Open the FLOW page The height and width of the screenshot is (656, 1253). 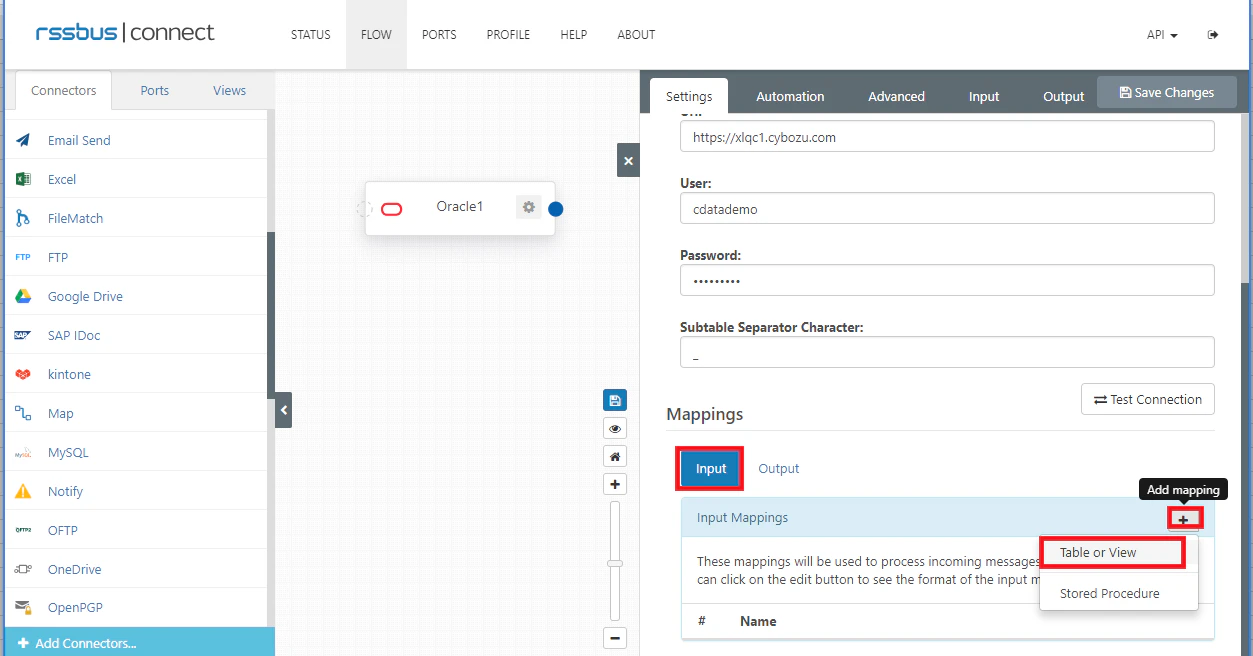click(x=376, y=35)
